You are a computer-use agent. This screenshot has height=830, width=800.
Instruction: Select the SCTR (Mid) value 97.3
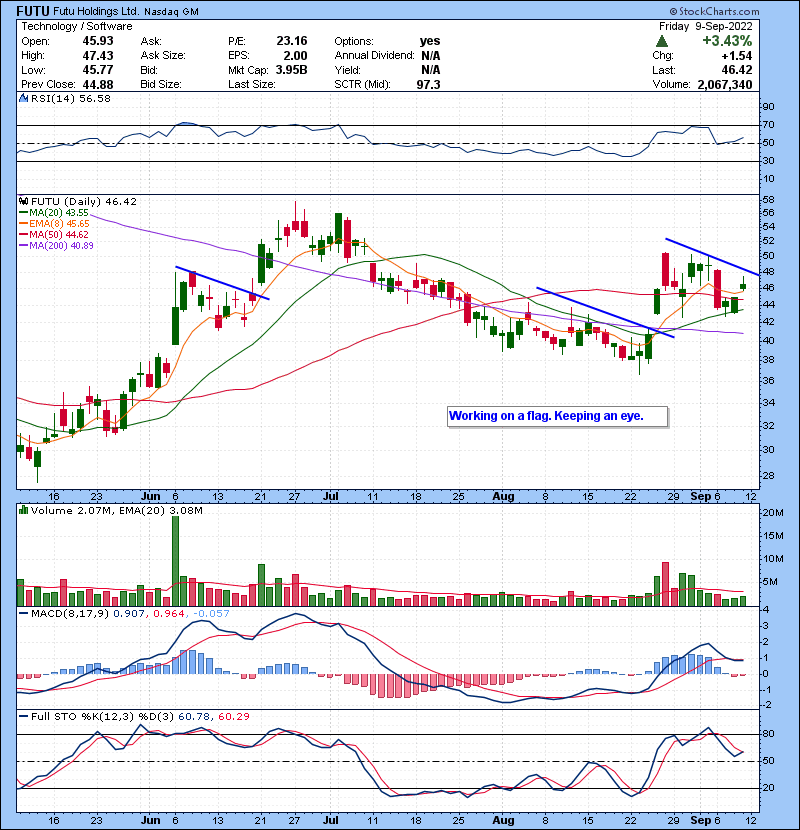click(428, 85)
